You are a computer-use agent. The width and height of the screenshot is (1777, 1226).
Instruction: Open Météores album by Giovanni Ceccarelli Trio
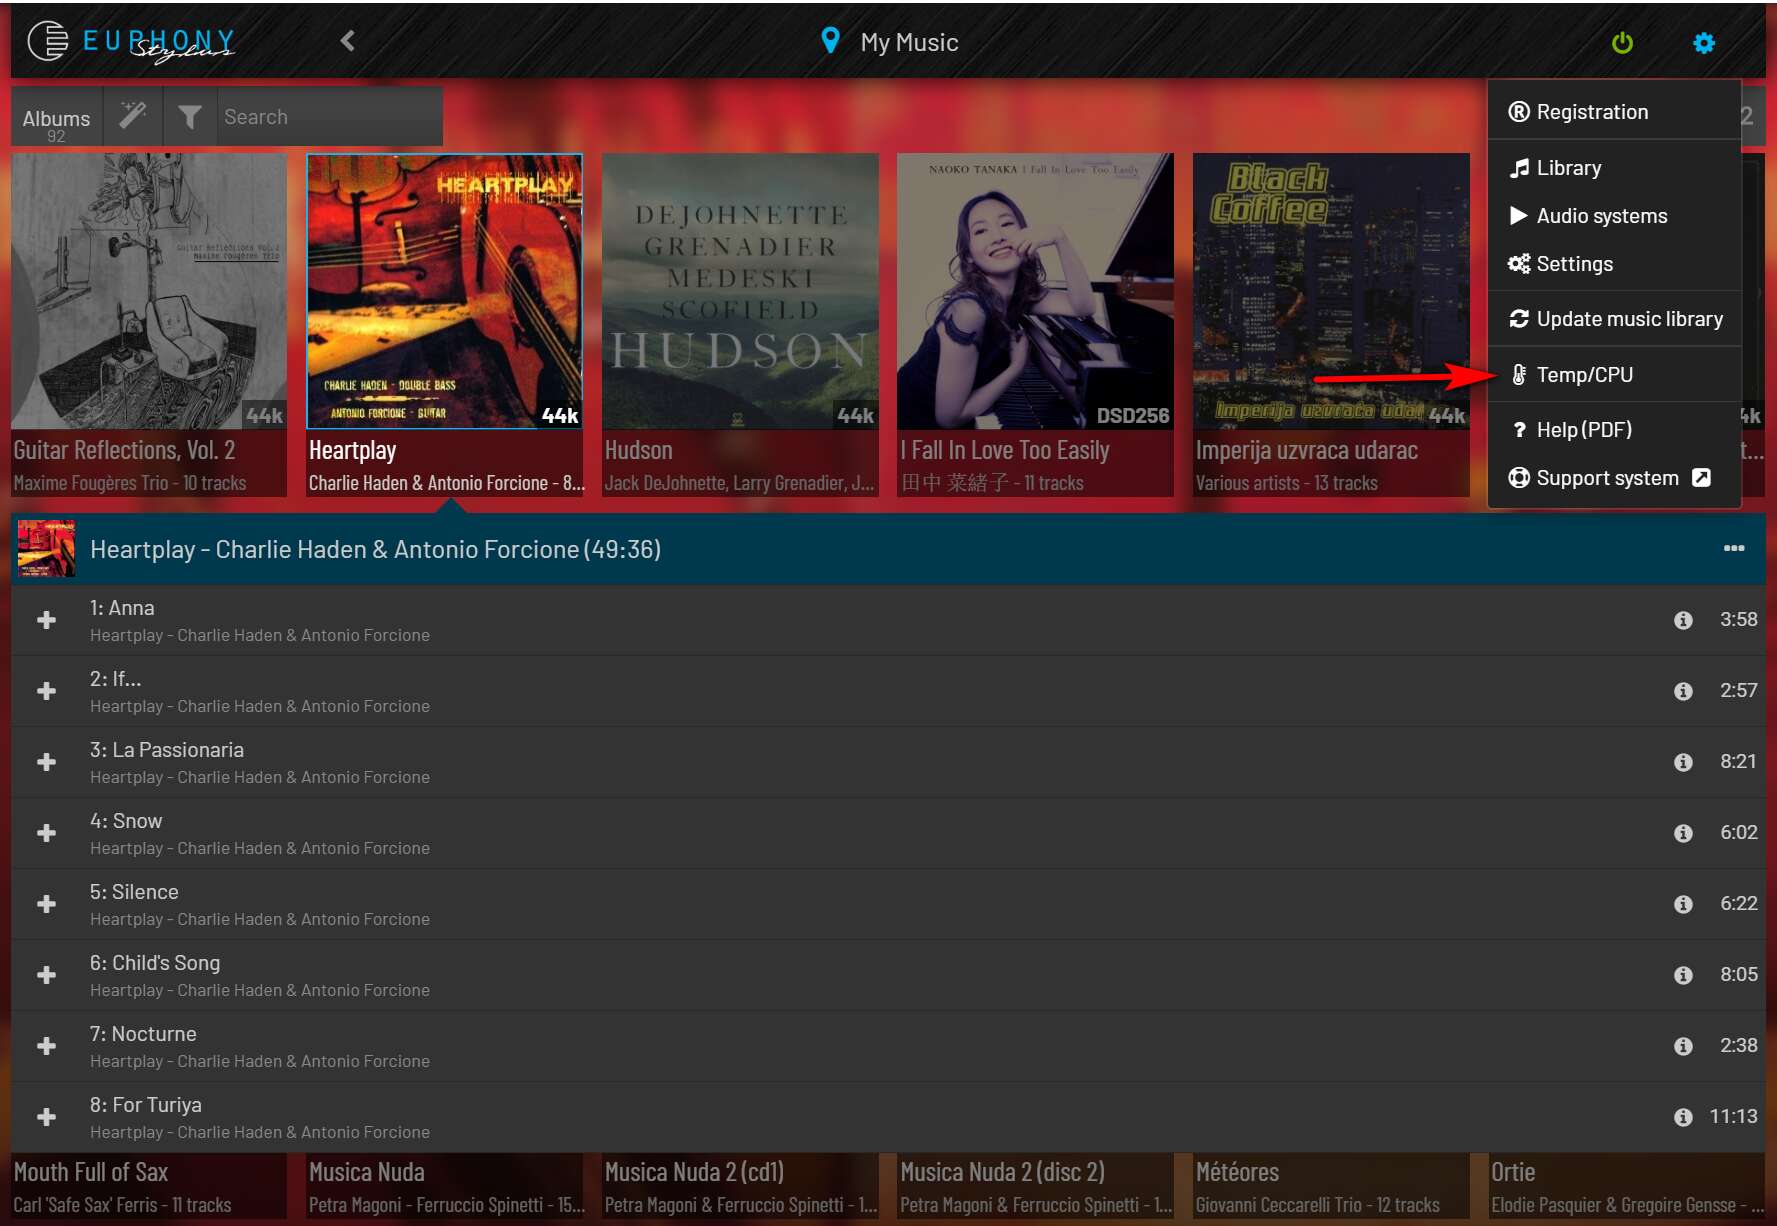pyautogui.click(x=1331, y=1187)
